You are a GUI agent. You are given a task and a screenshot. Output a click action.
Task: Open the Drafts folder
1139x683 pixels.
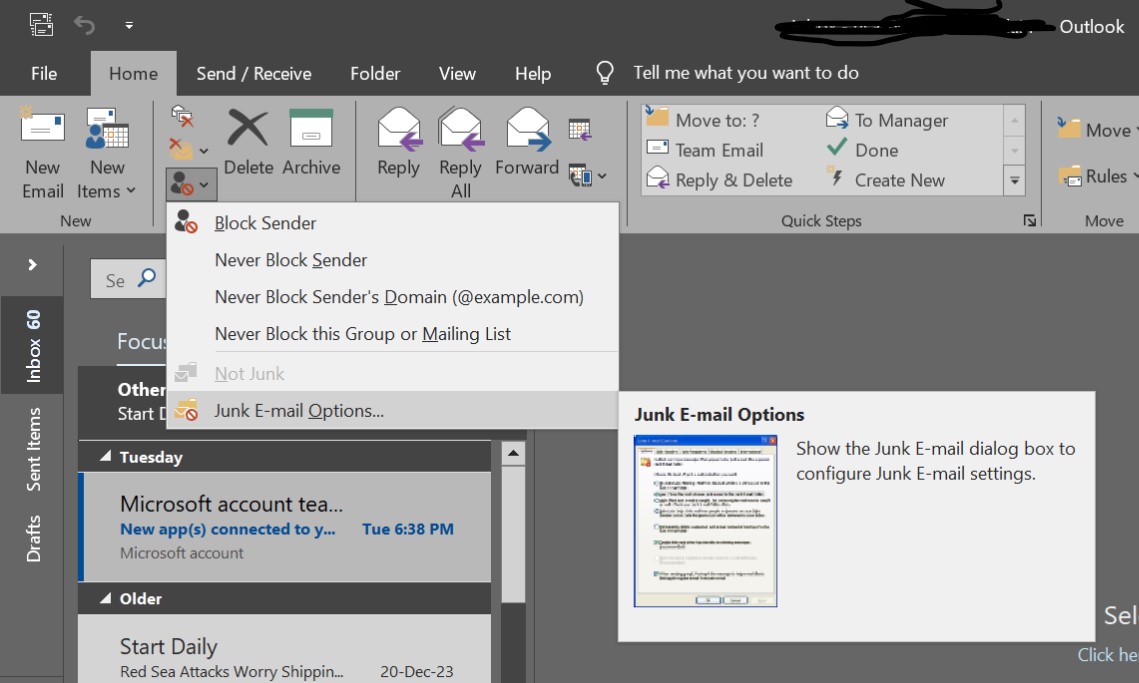coord(33,538)
